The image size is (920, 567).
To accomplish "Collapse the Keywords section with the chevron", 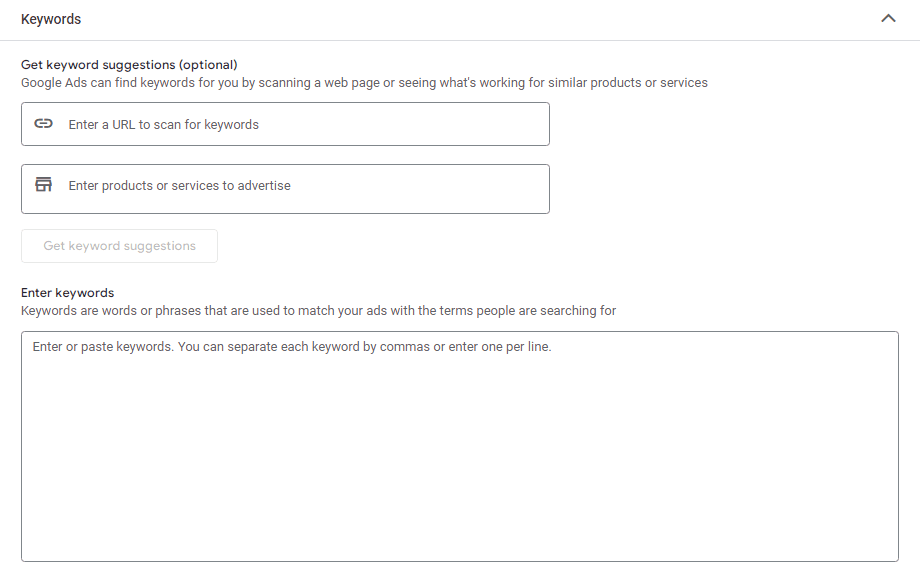I will pyautogui.click(x=888, y=19).
